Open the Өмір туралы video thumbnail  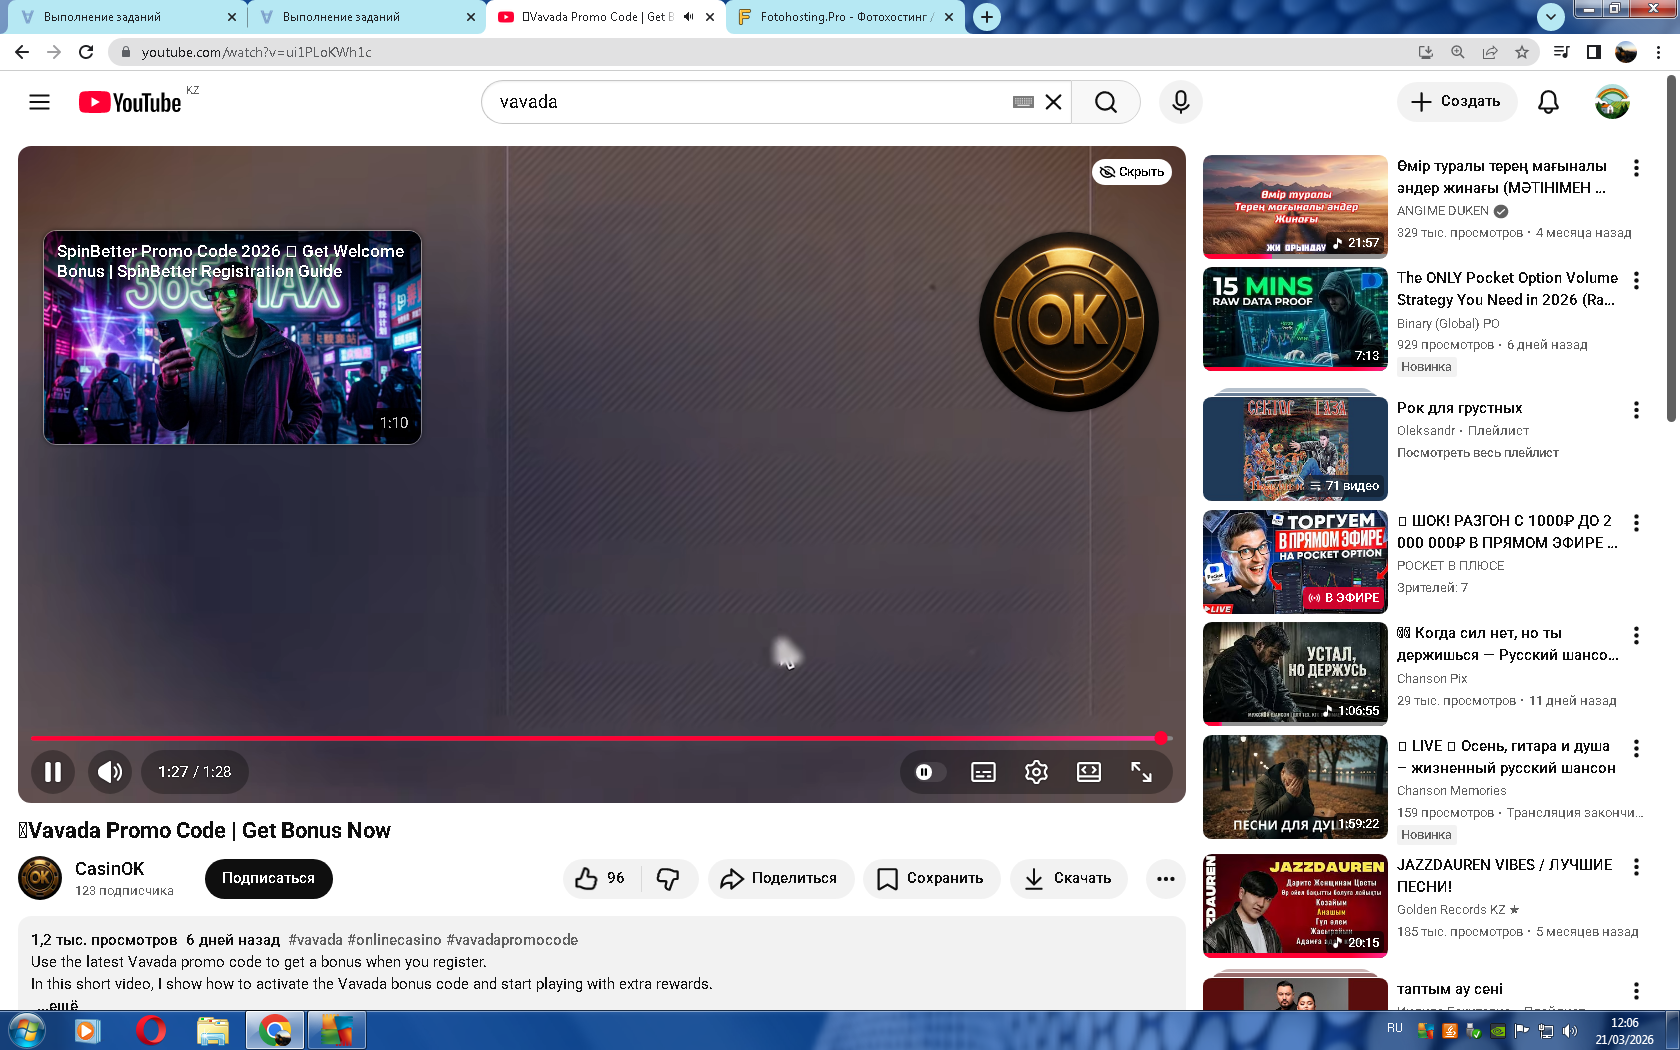tap(1295, 207)
